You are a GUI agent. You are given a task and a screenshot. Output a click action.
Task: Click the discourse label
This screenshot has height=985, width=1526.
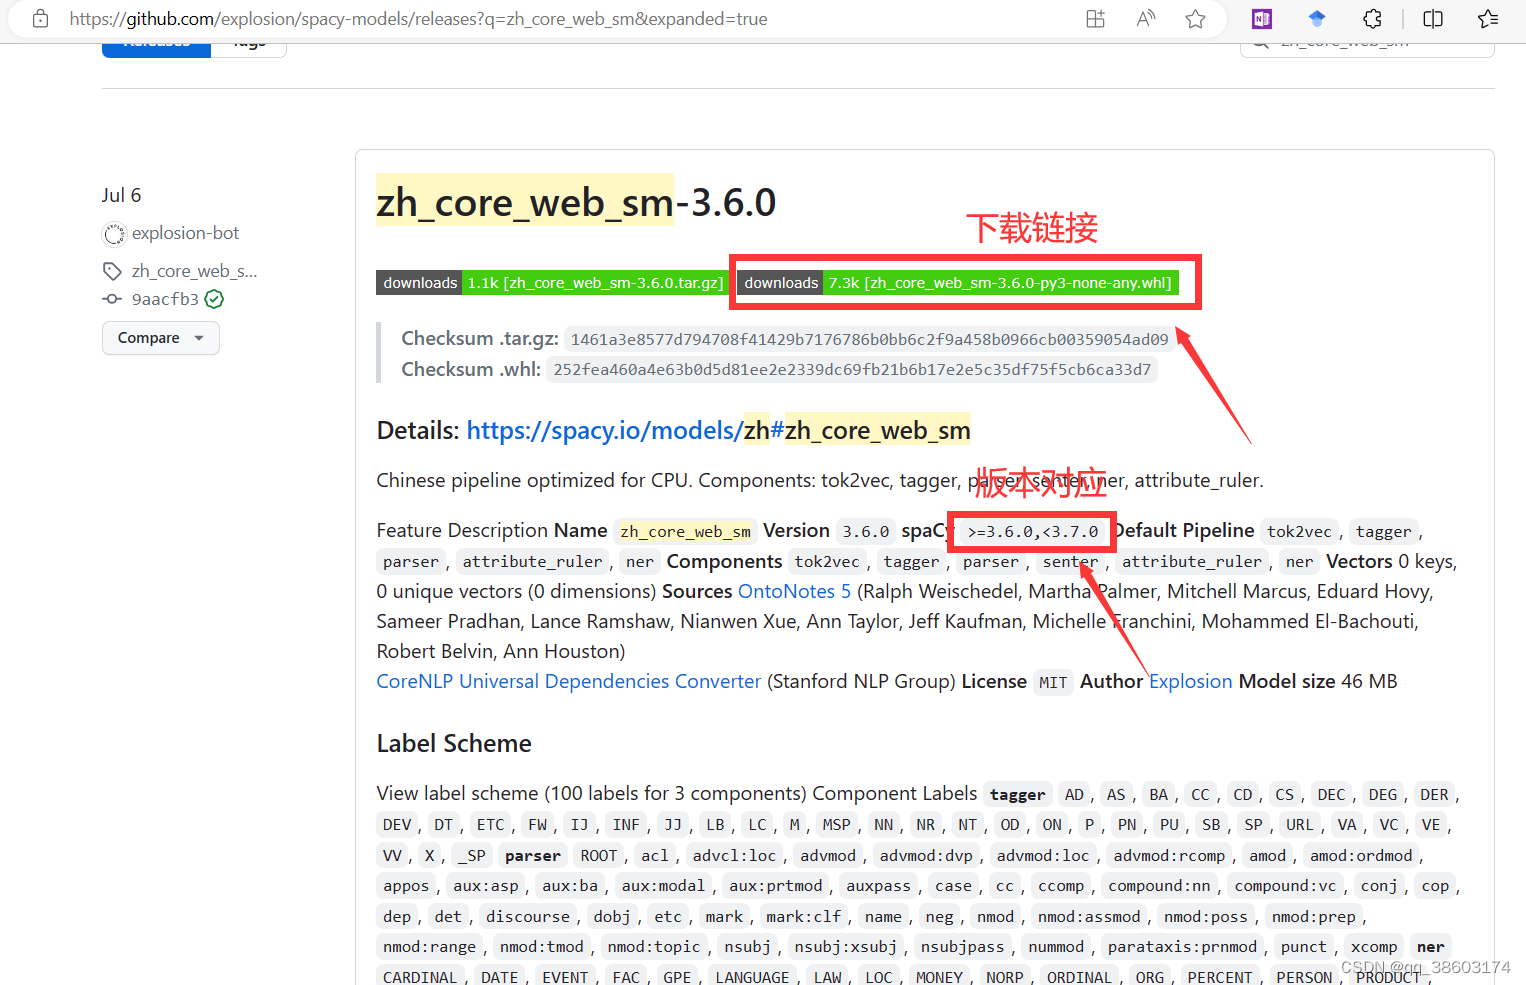[x=527, y=917]
